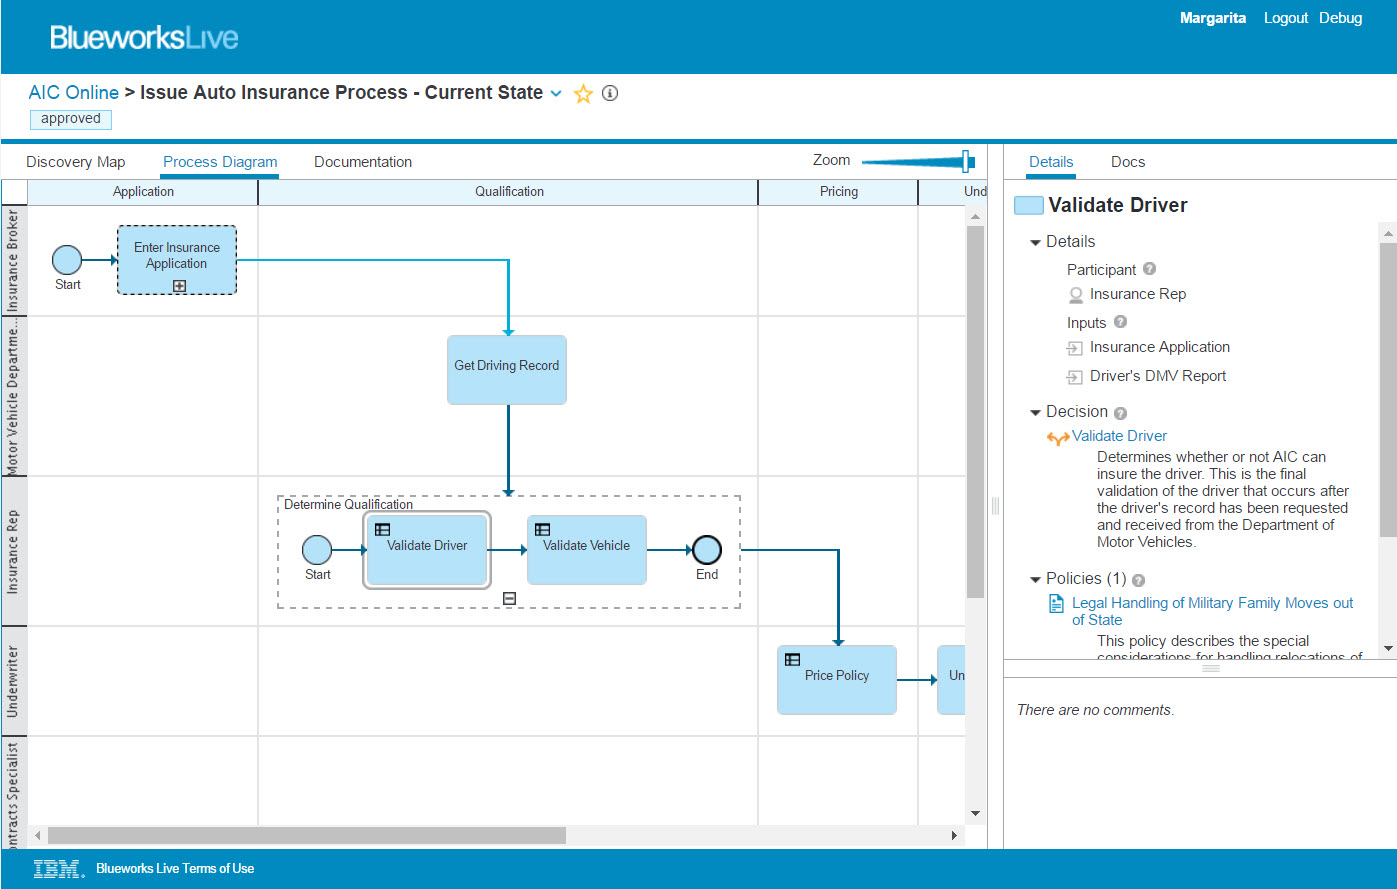Click the diagram scroll down arrow

click(976, 814)
